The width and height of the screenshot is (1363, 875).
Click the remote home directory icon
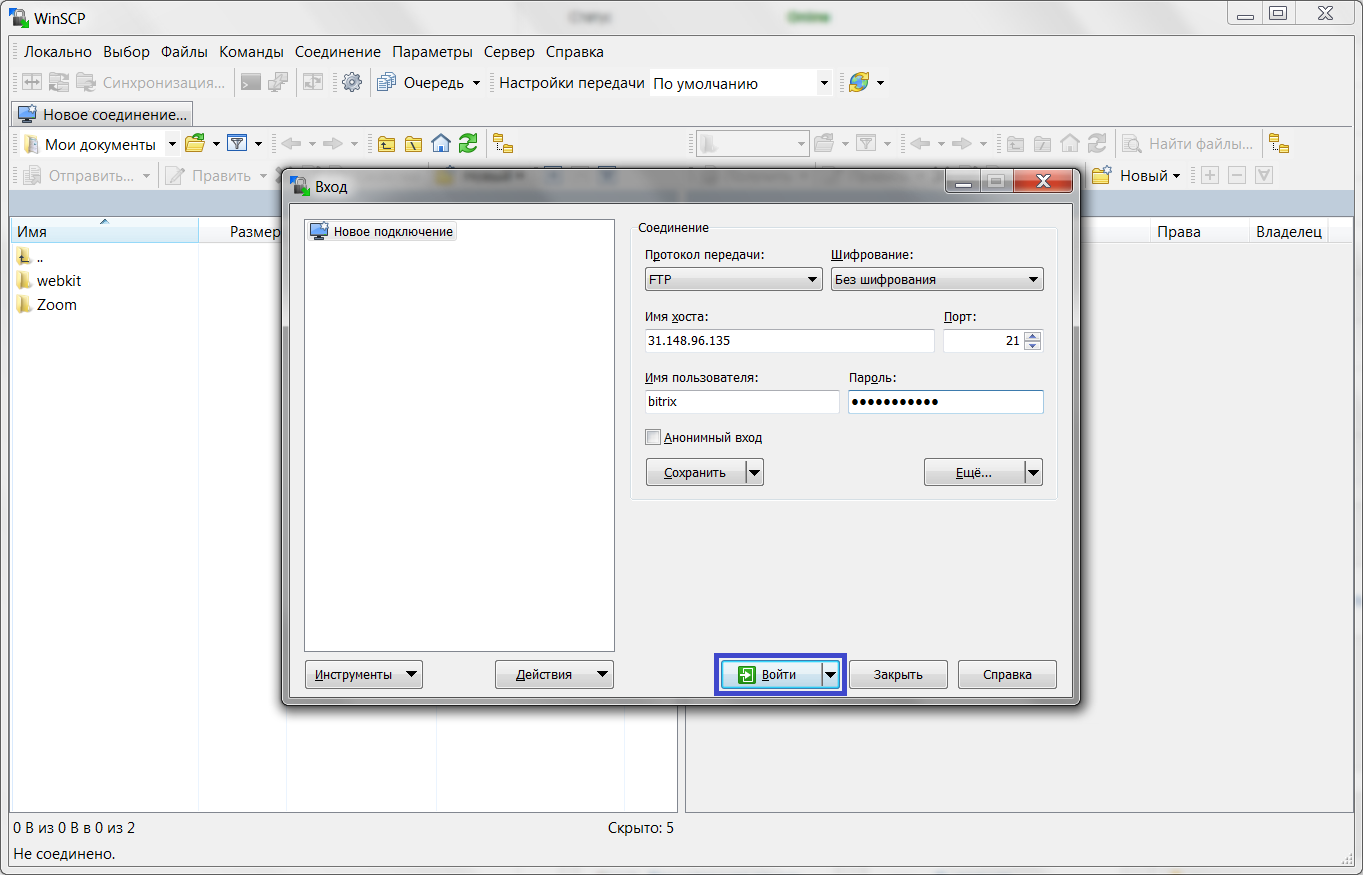tap(1070, 144)
